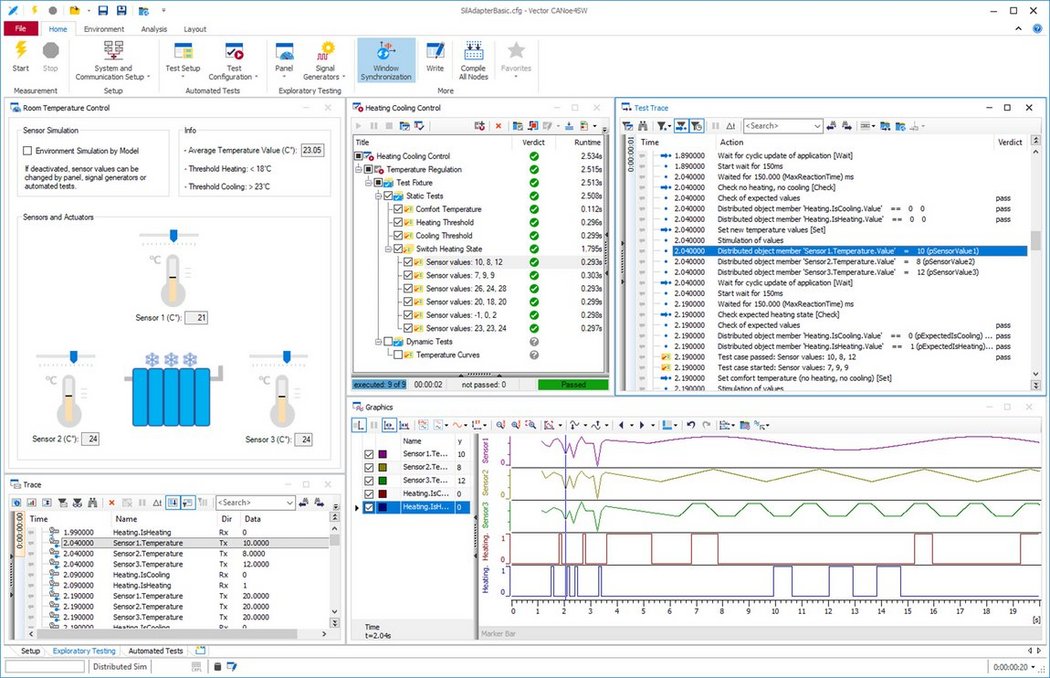Image resolution: width=1050 pixels, height=678 pixels.
Task: Click the delta-t icon in Trace window toolbar
Action: point(157,502)
